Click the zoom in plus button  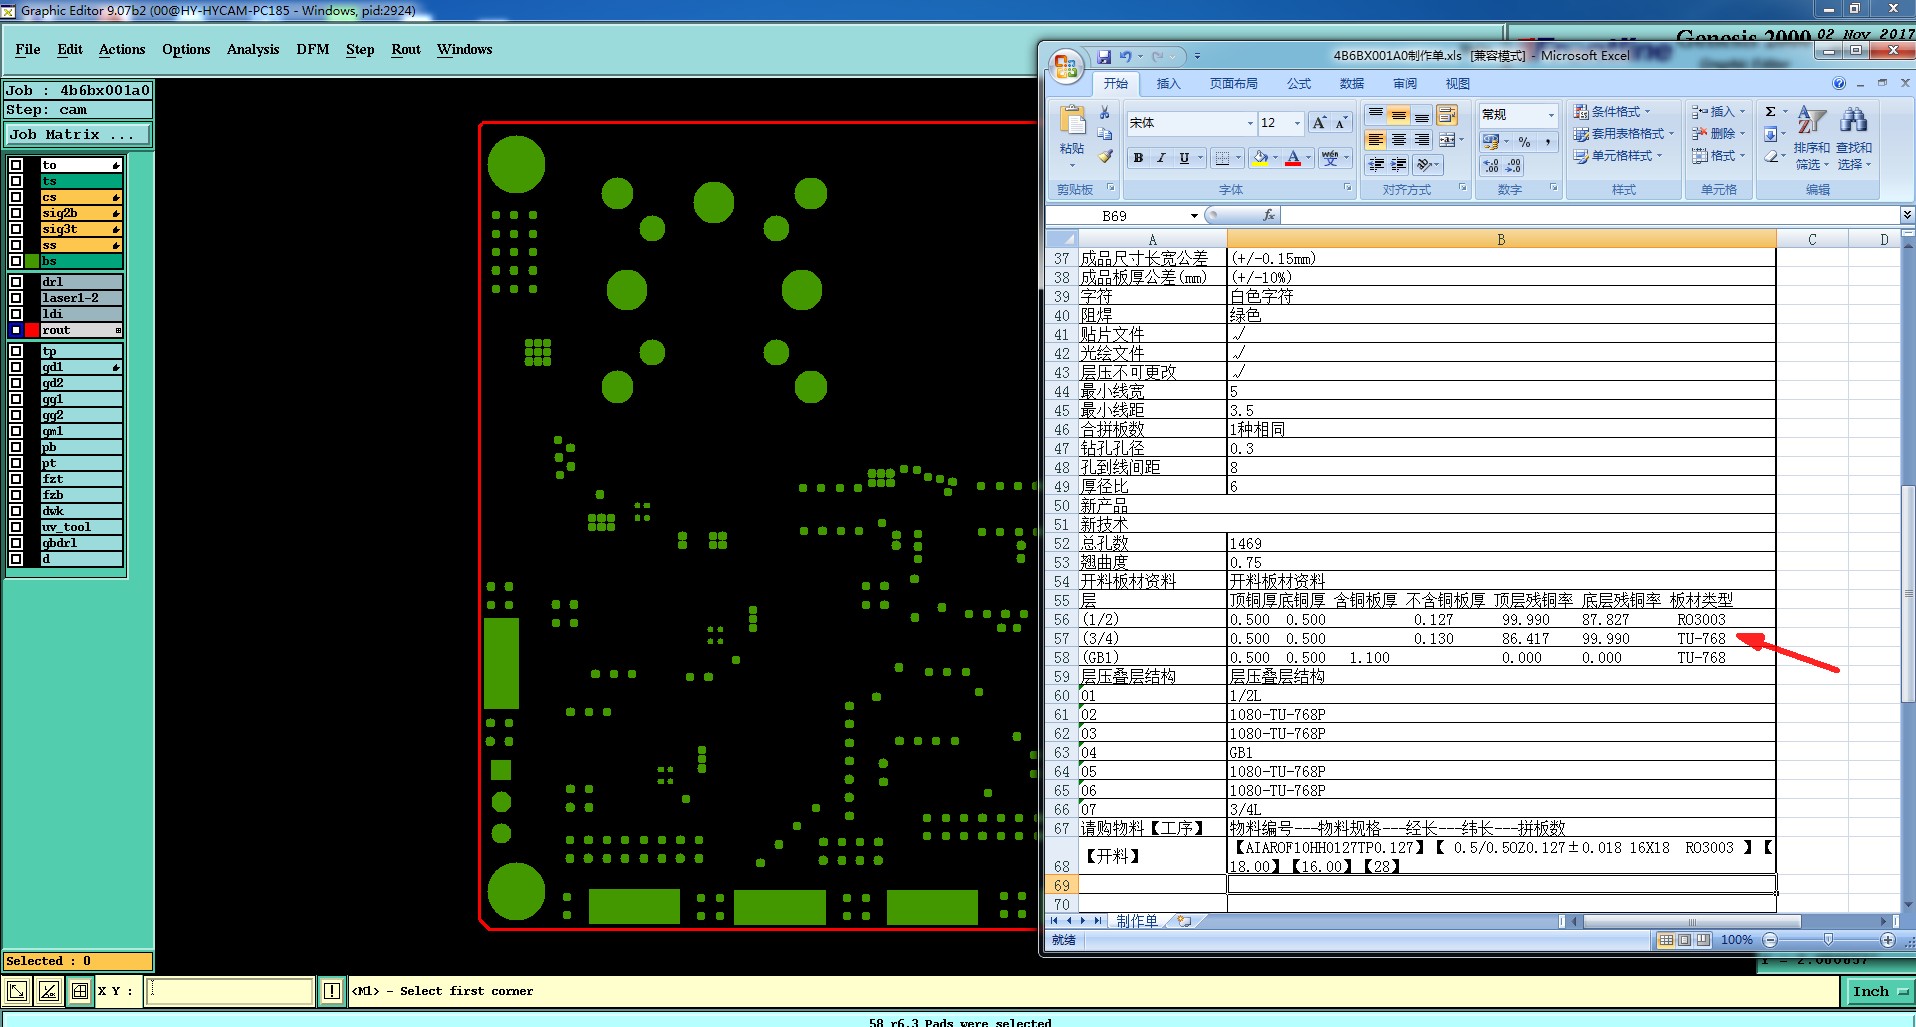(x=1888, y=940)
